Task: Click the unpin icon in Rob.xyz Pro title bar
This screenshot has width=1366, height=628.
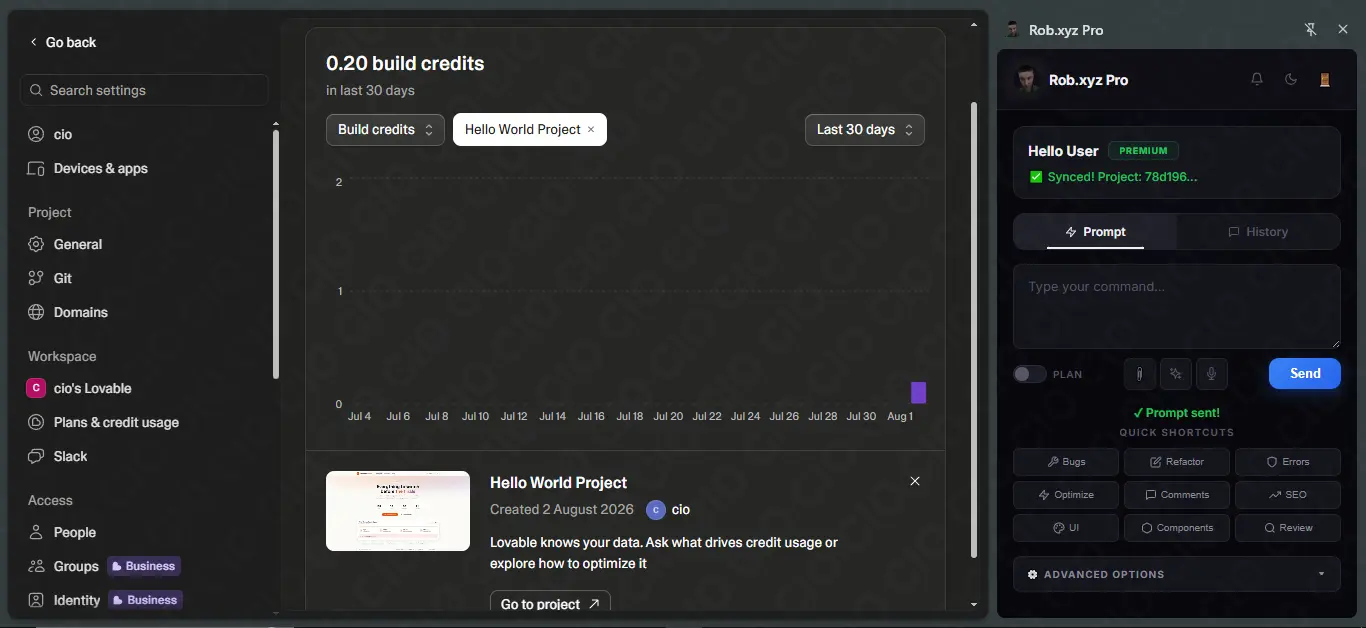Action: [x=1311, y=30]
